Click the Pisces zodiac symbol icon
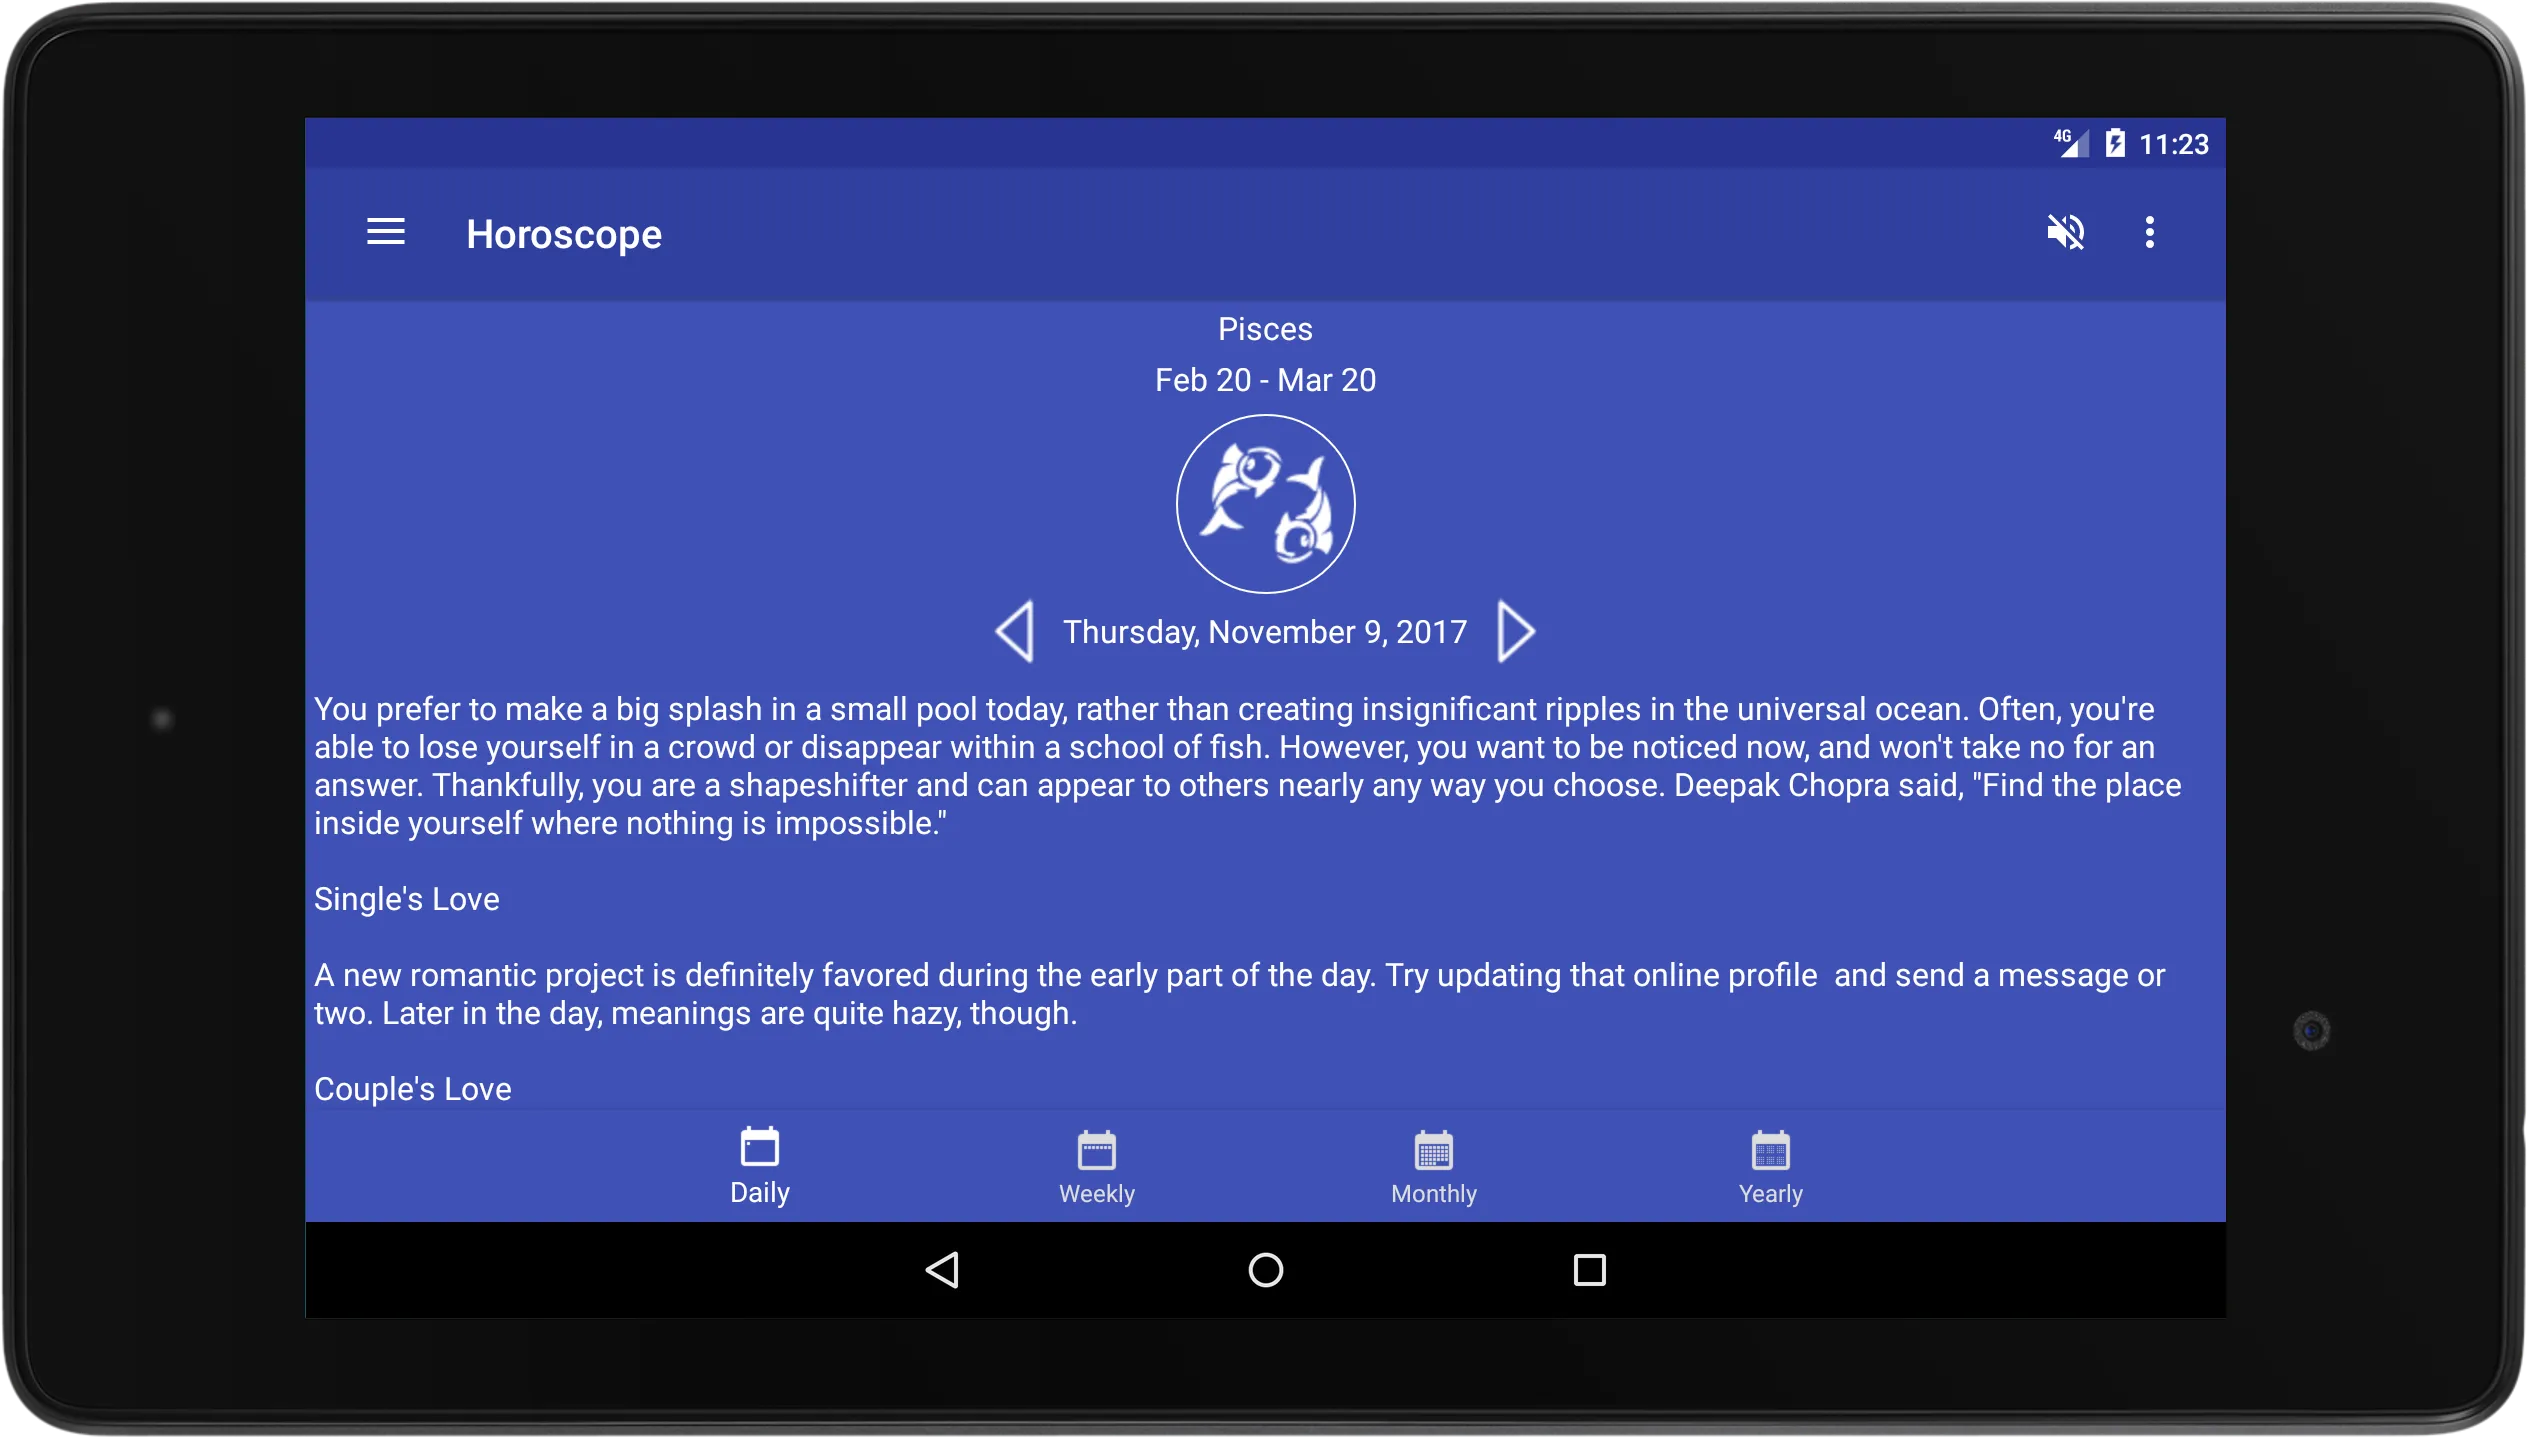The image size is (2527, 1437). (x=1262, y=503)
